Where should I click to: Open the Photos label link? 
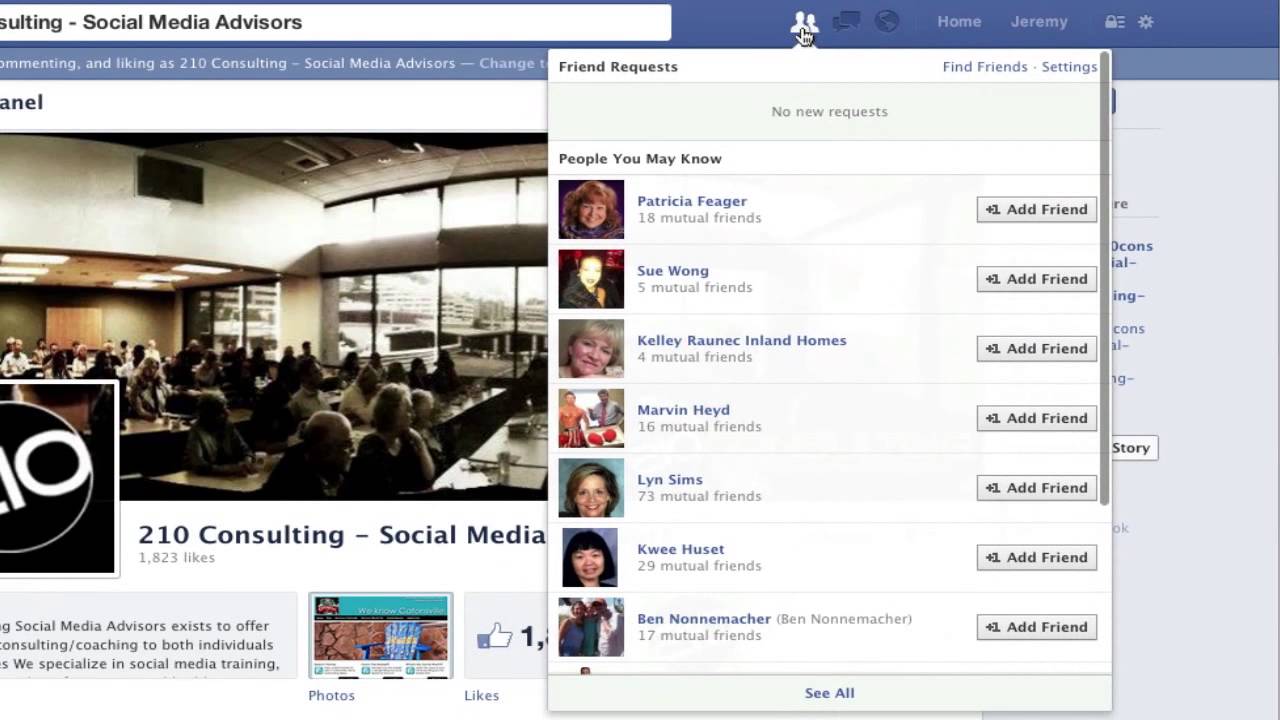coord(331,695)
